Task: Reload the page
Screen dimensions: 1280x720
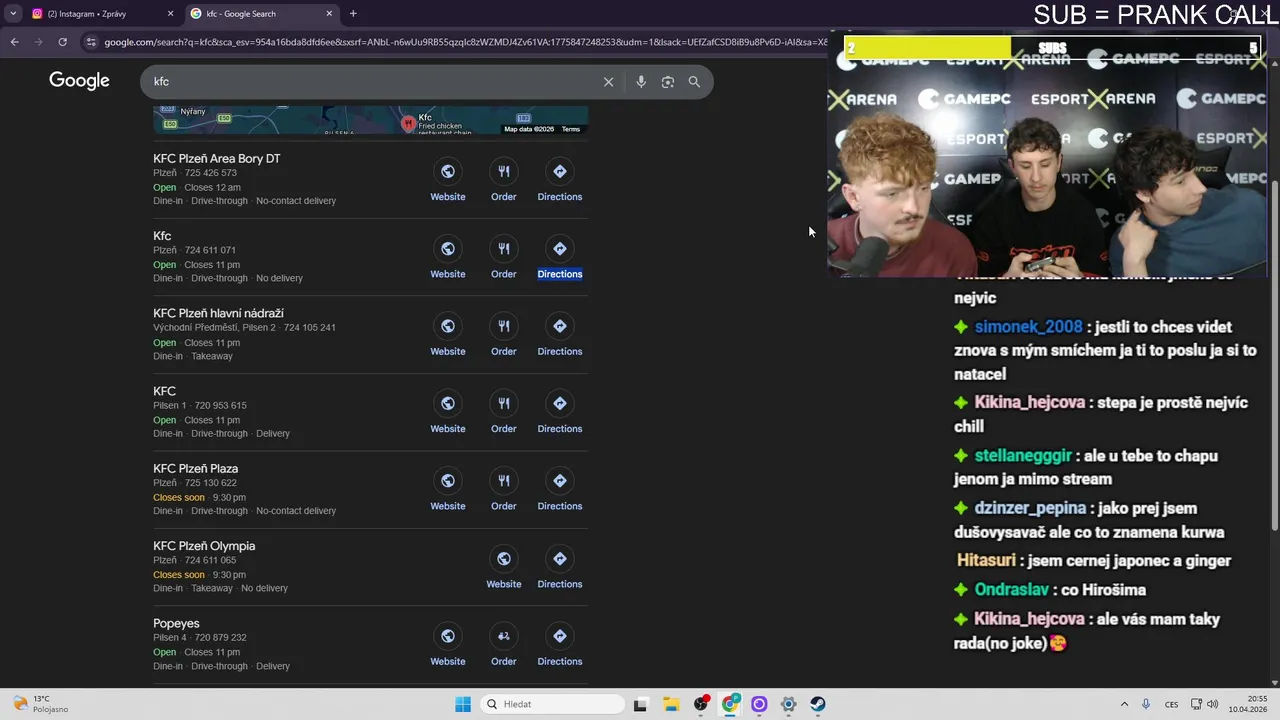Action: (x=62, y=42)
